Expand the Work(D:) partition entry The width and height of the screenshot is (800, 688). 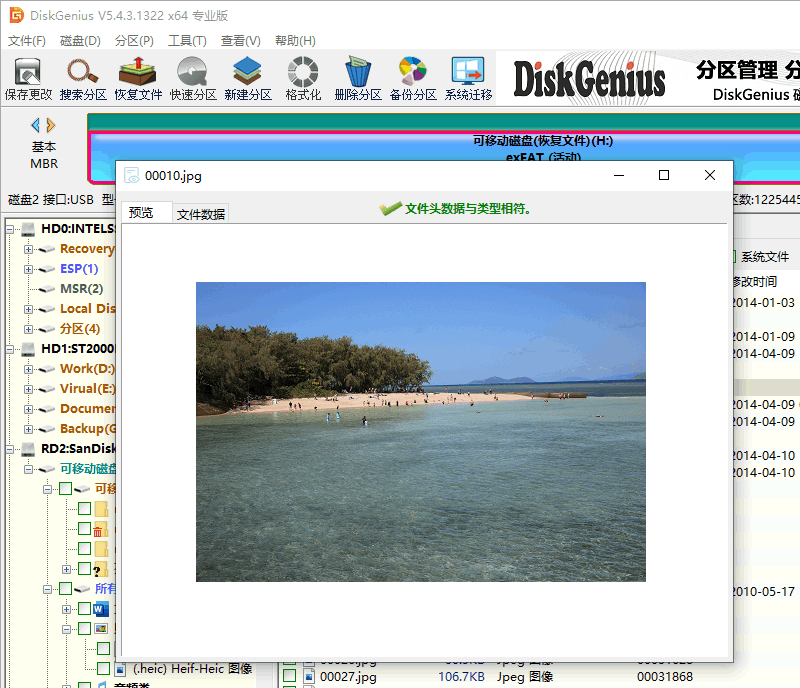click(29, 368)
